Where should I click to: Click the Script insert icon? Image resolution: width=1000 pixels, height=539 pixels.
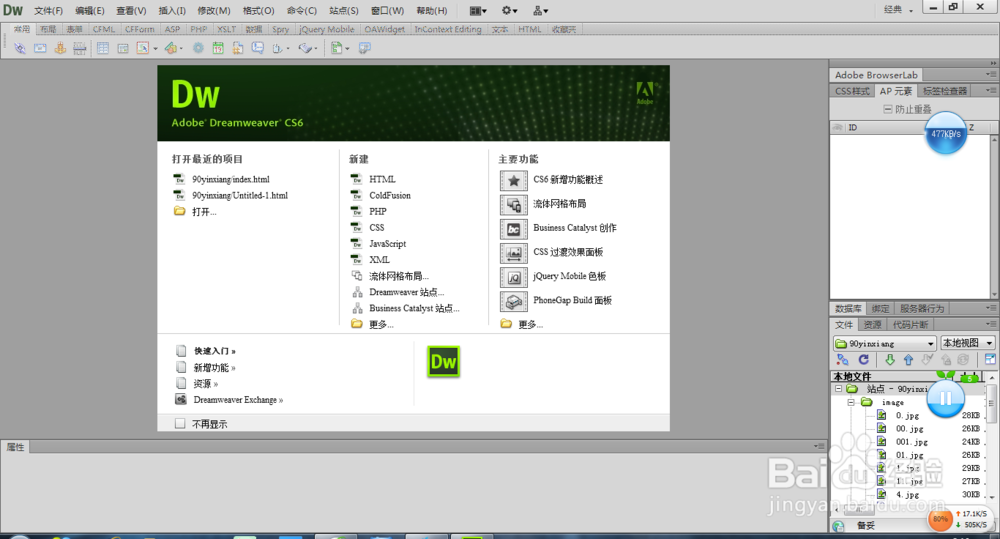click(x=305, y=48)
